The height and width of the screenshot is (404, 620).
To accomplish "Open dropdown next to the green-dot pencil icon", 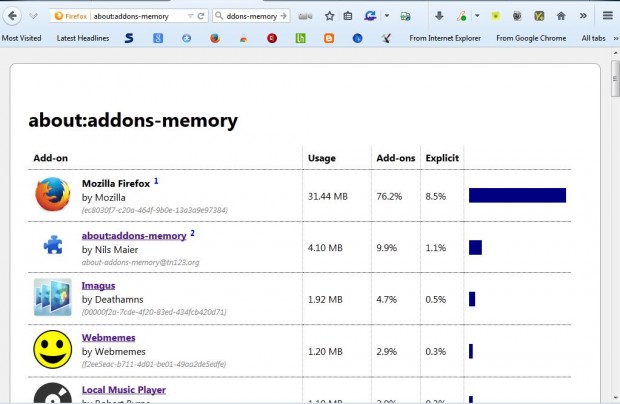I will click(477, 16).
